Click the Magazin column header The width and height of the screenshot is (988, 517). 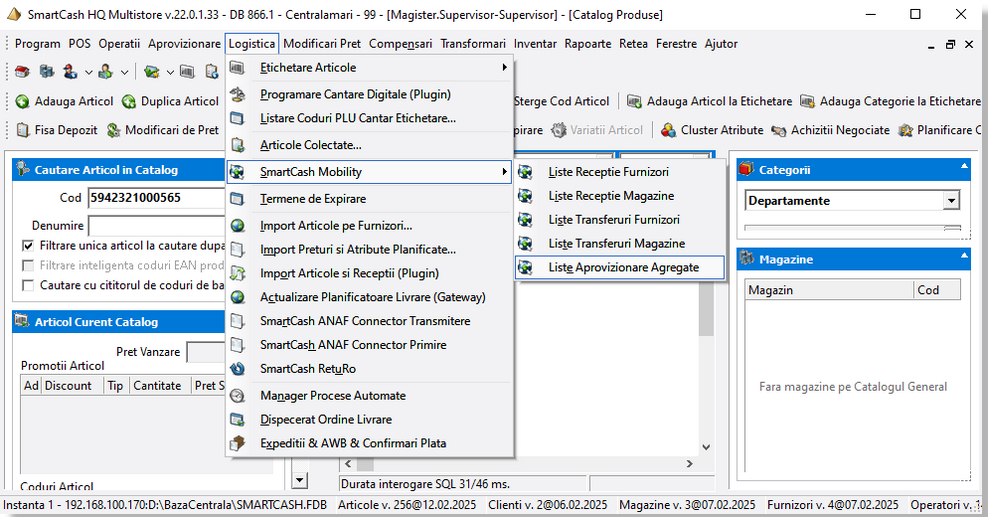tap(829, 290)
